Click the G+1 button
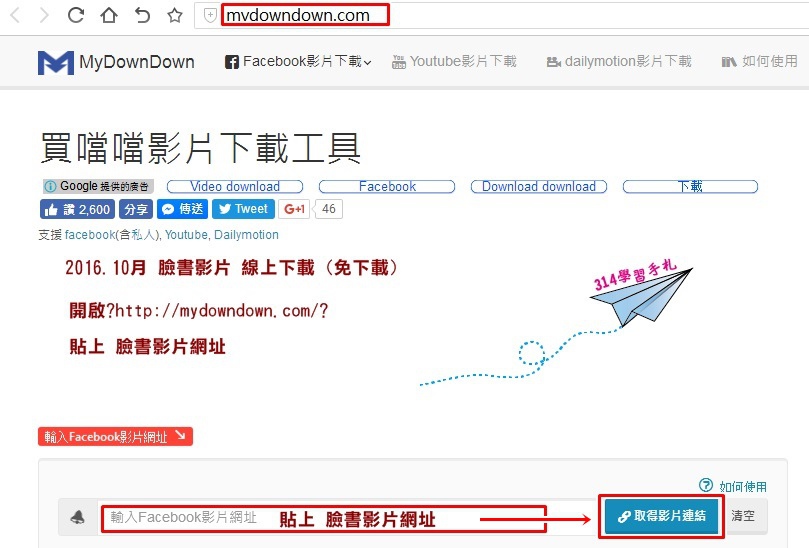Viewport: 809px width, 548px height. click(x=294, y=209)
